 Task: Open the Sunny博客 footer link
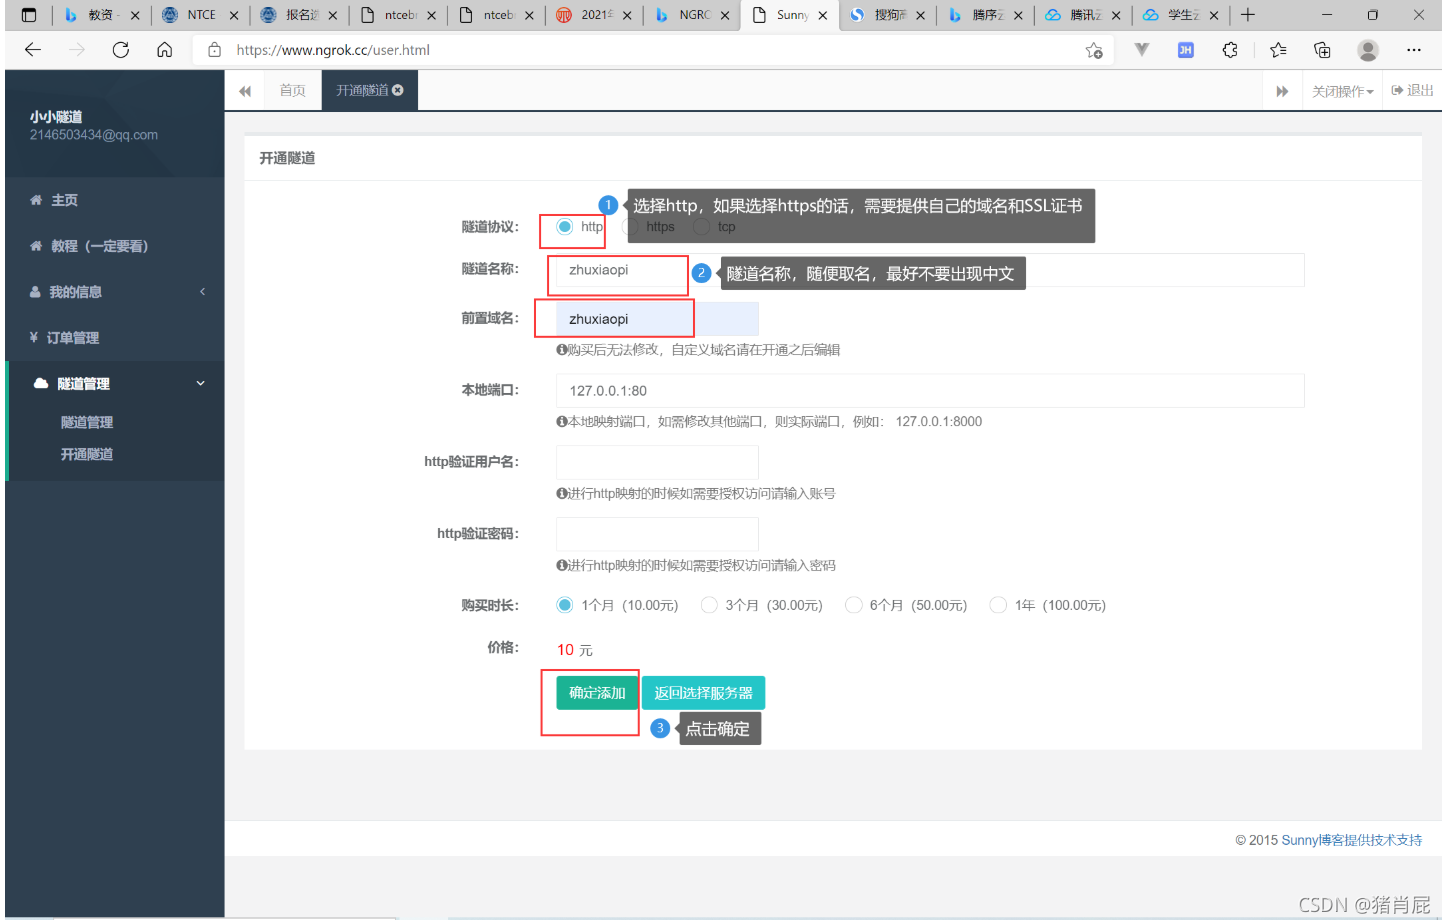click(x=1352, y=840)
